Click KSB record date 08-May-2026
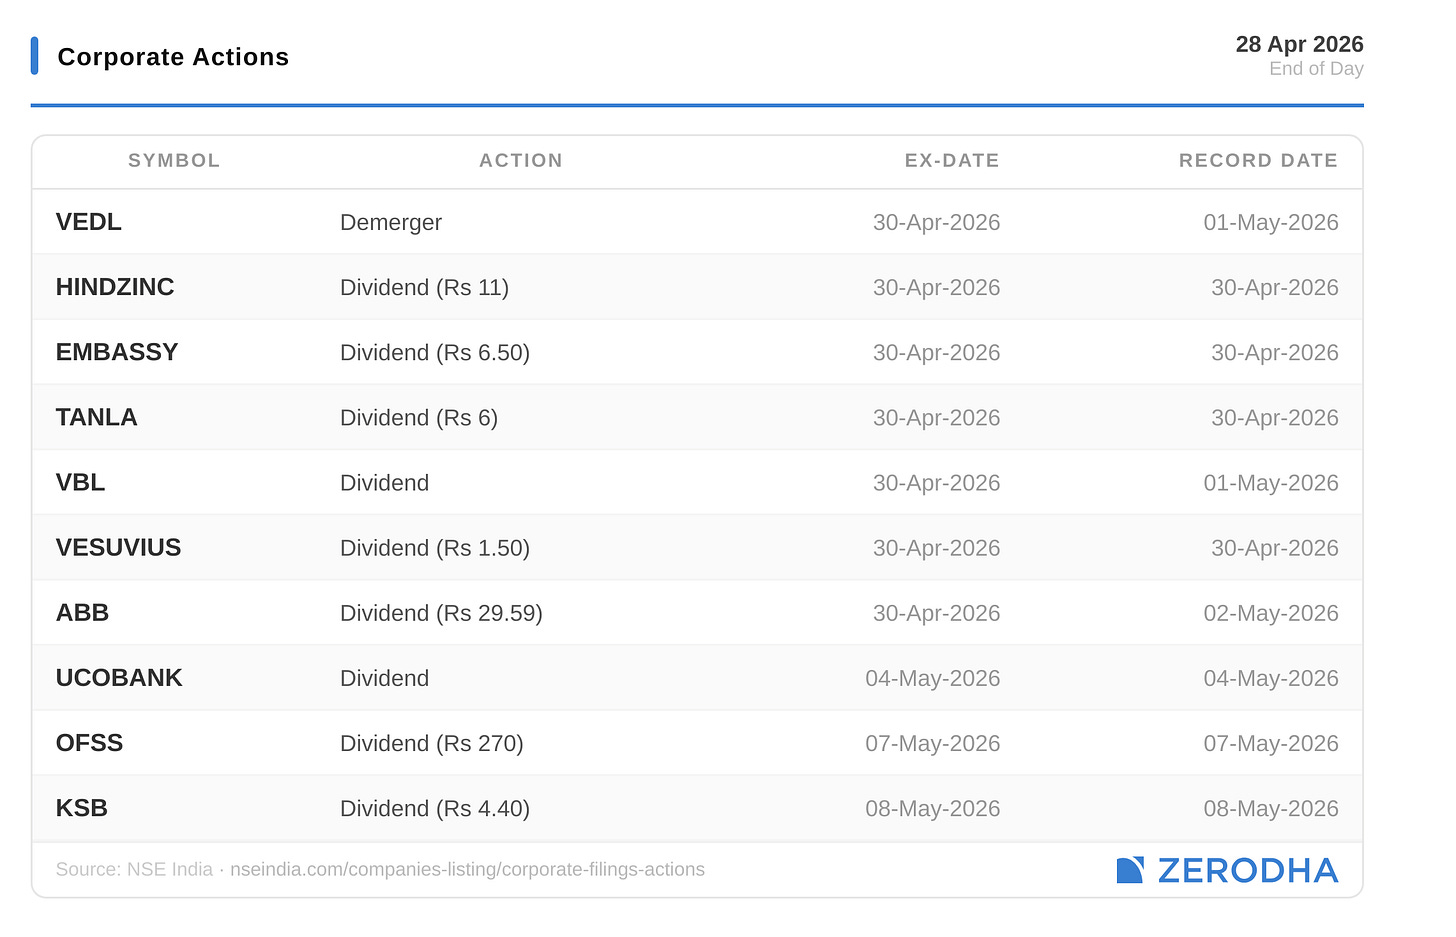 pos(1270,807)
